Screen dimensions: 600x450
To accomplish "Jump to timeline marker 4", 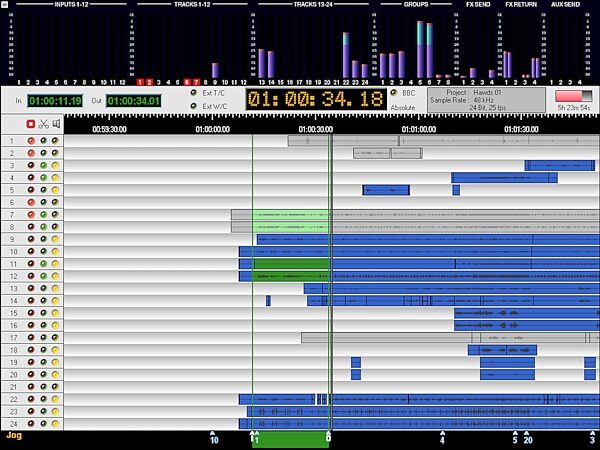I will (x=442, y=437).
